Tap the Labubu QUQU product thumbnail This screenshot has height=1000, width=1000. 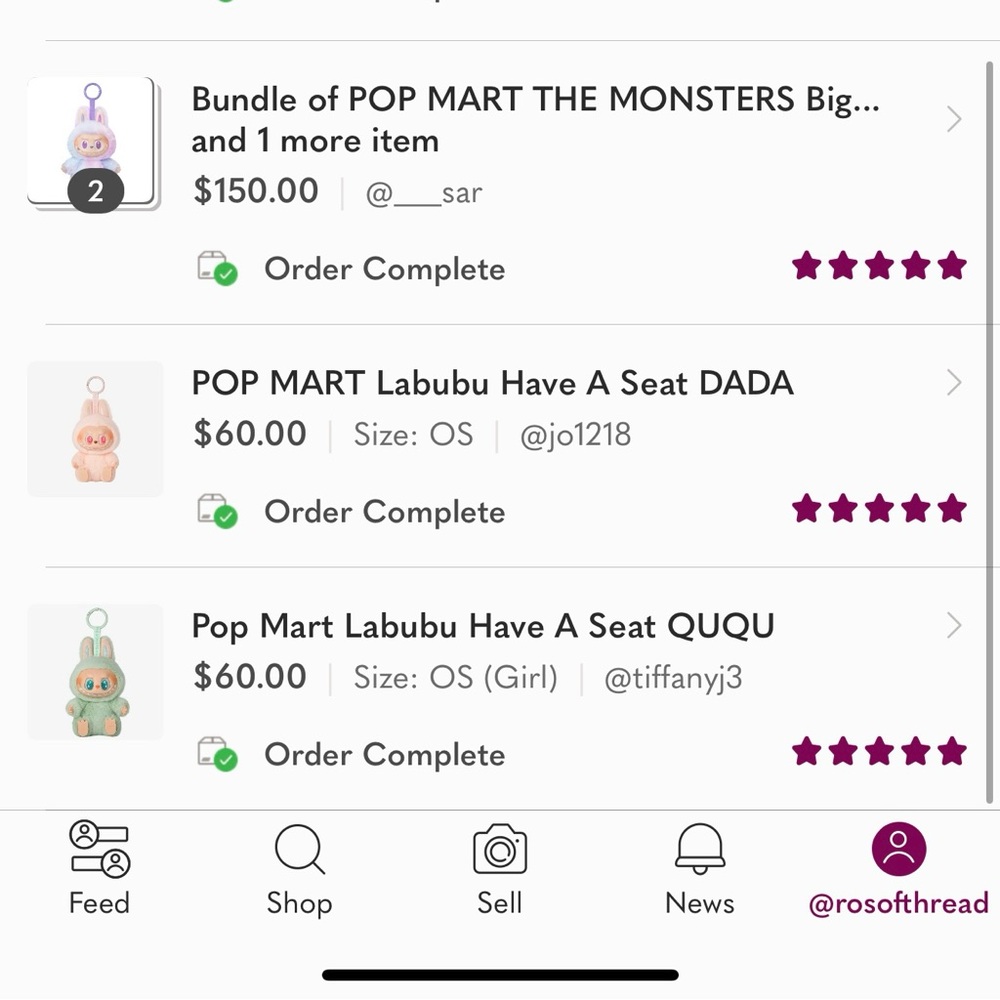(x=95, y=672)
